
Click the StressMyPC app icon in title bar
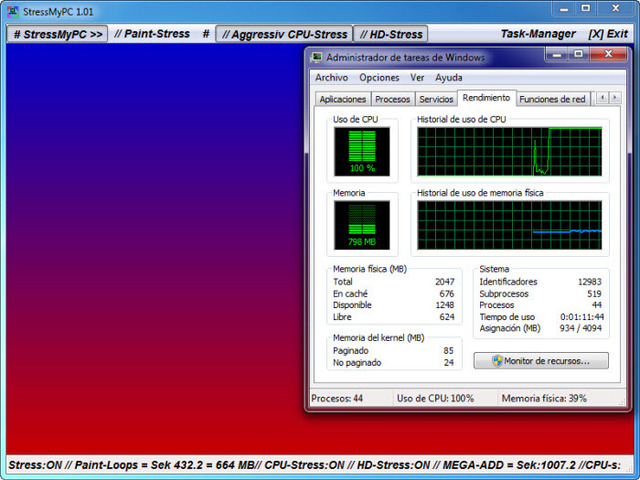click(13, 11)
